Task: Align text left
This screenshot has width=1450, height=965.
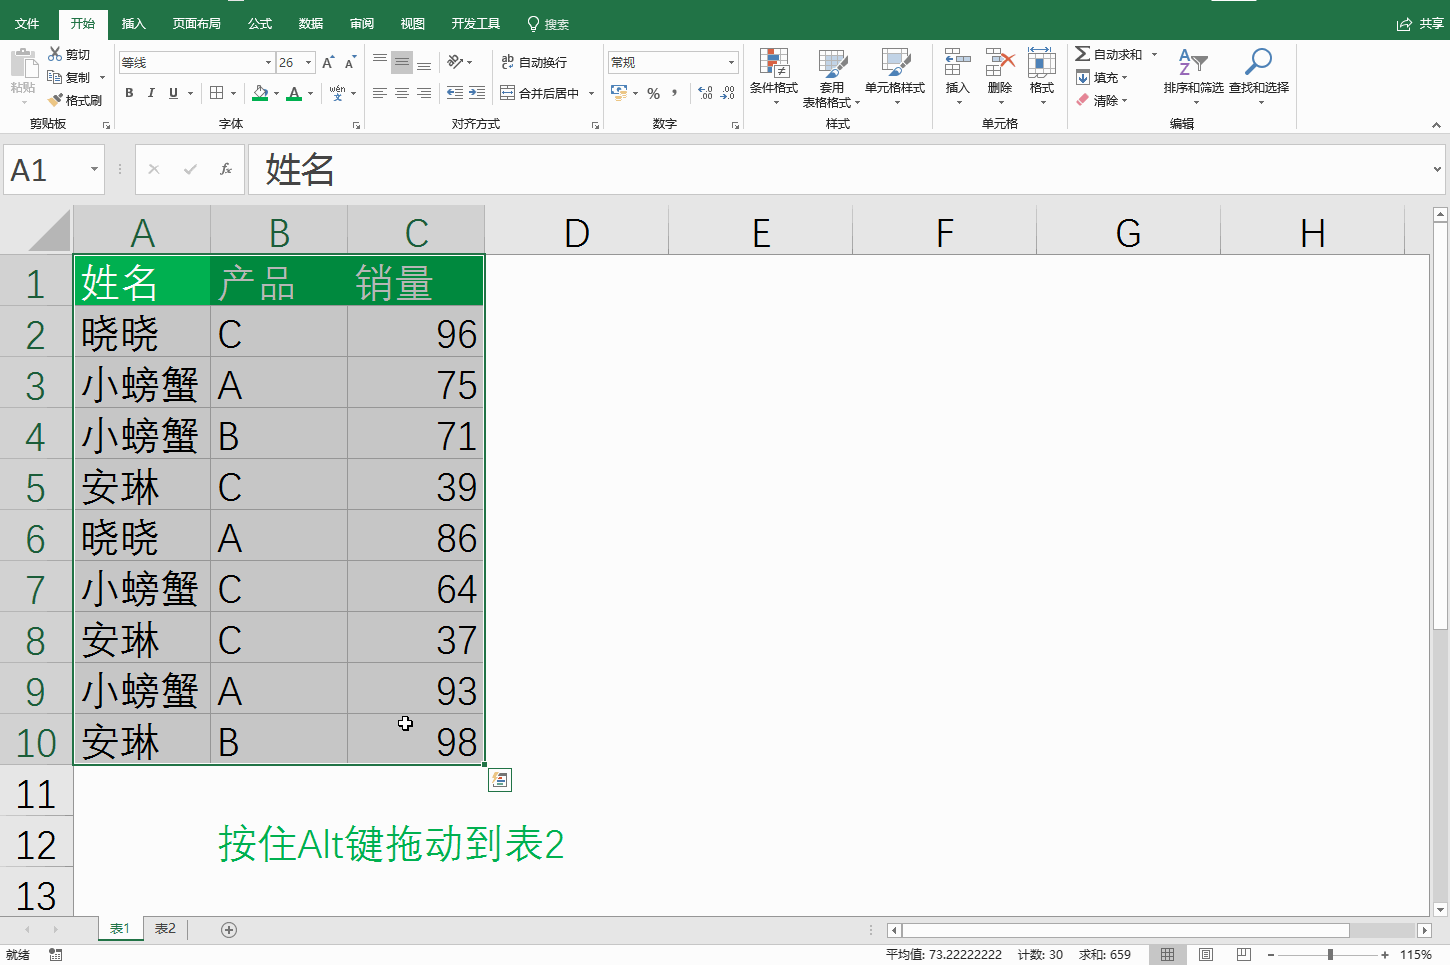Action: pos(380,93)
